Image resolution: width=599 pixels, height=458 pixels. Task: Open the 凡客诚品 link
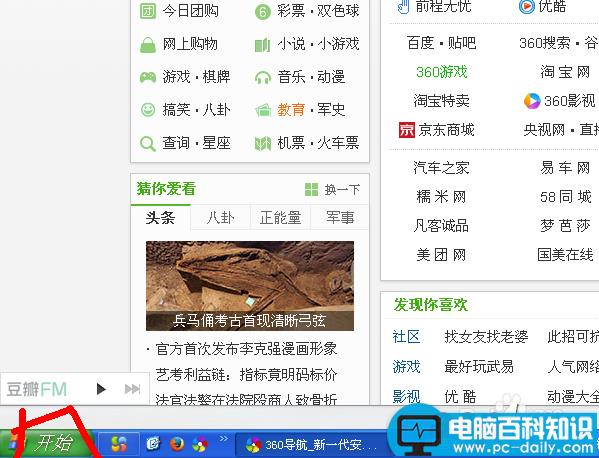point(441,225)
